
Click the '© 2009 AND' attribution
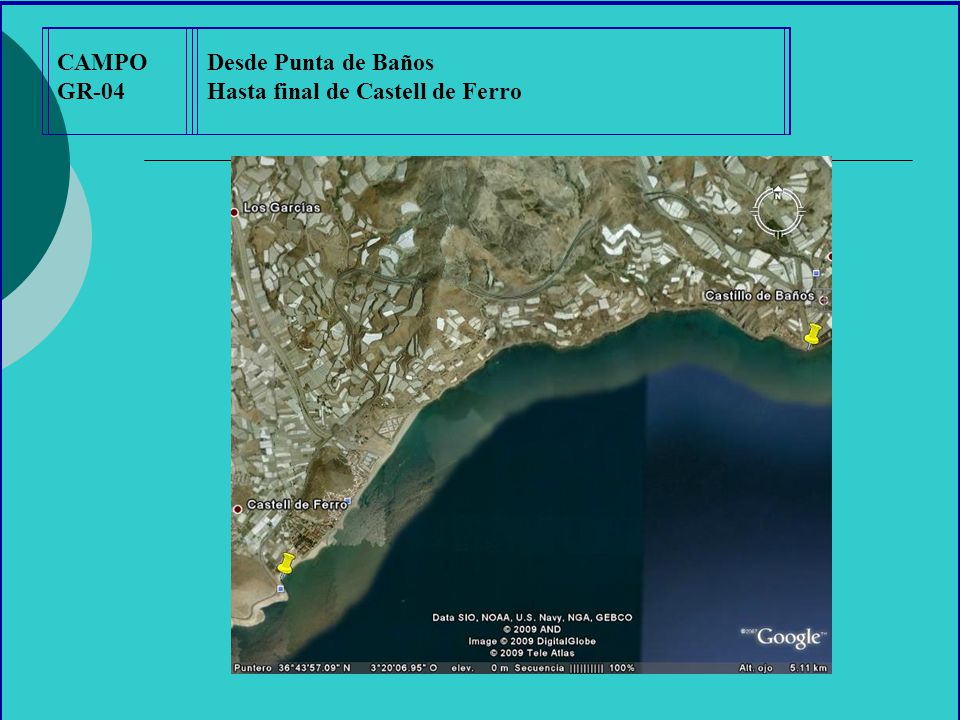[532, 629]
